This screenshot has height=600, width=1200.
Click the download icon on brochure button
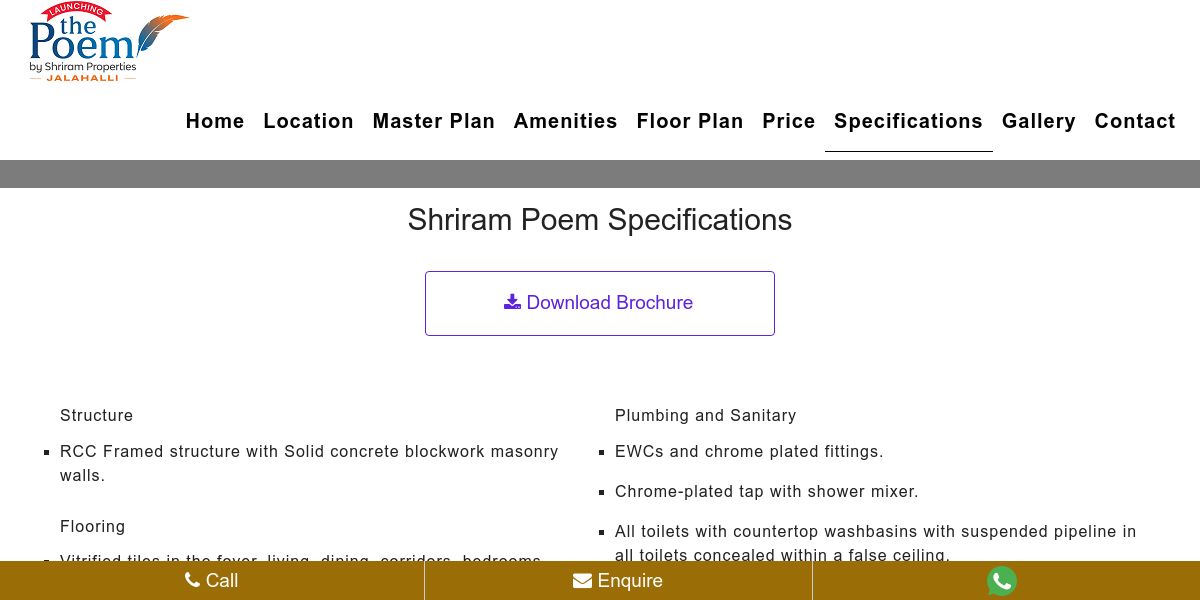coord(512,302)
